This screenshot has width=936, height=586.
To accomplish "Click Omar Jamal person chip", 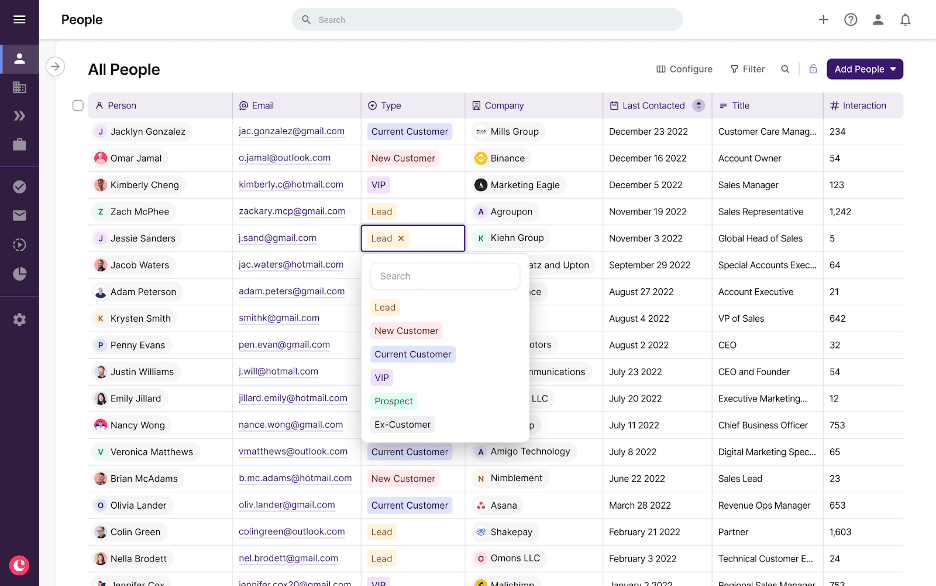I will pyautogui.click(x=128, y=158).
